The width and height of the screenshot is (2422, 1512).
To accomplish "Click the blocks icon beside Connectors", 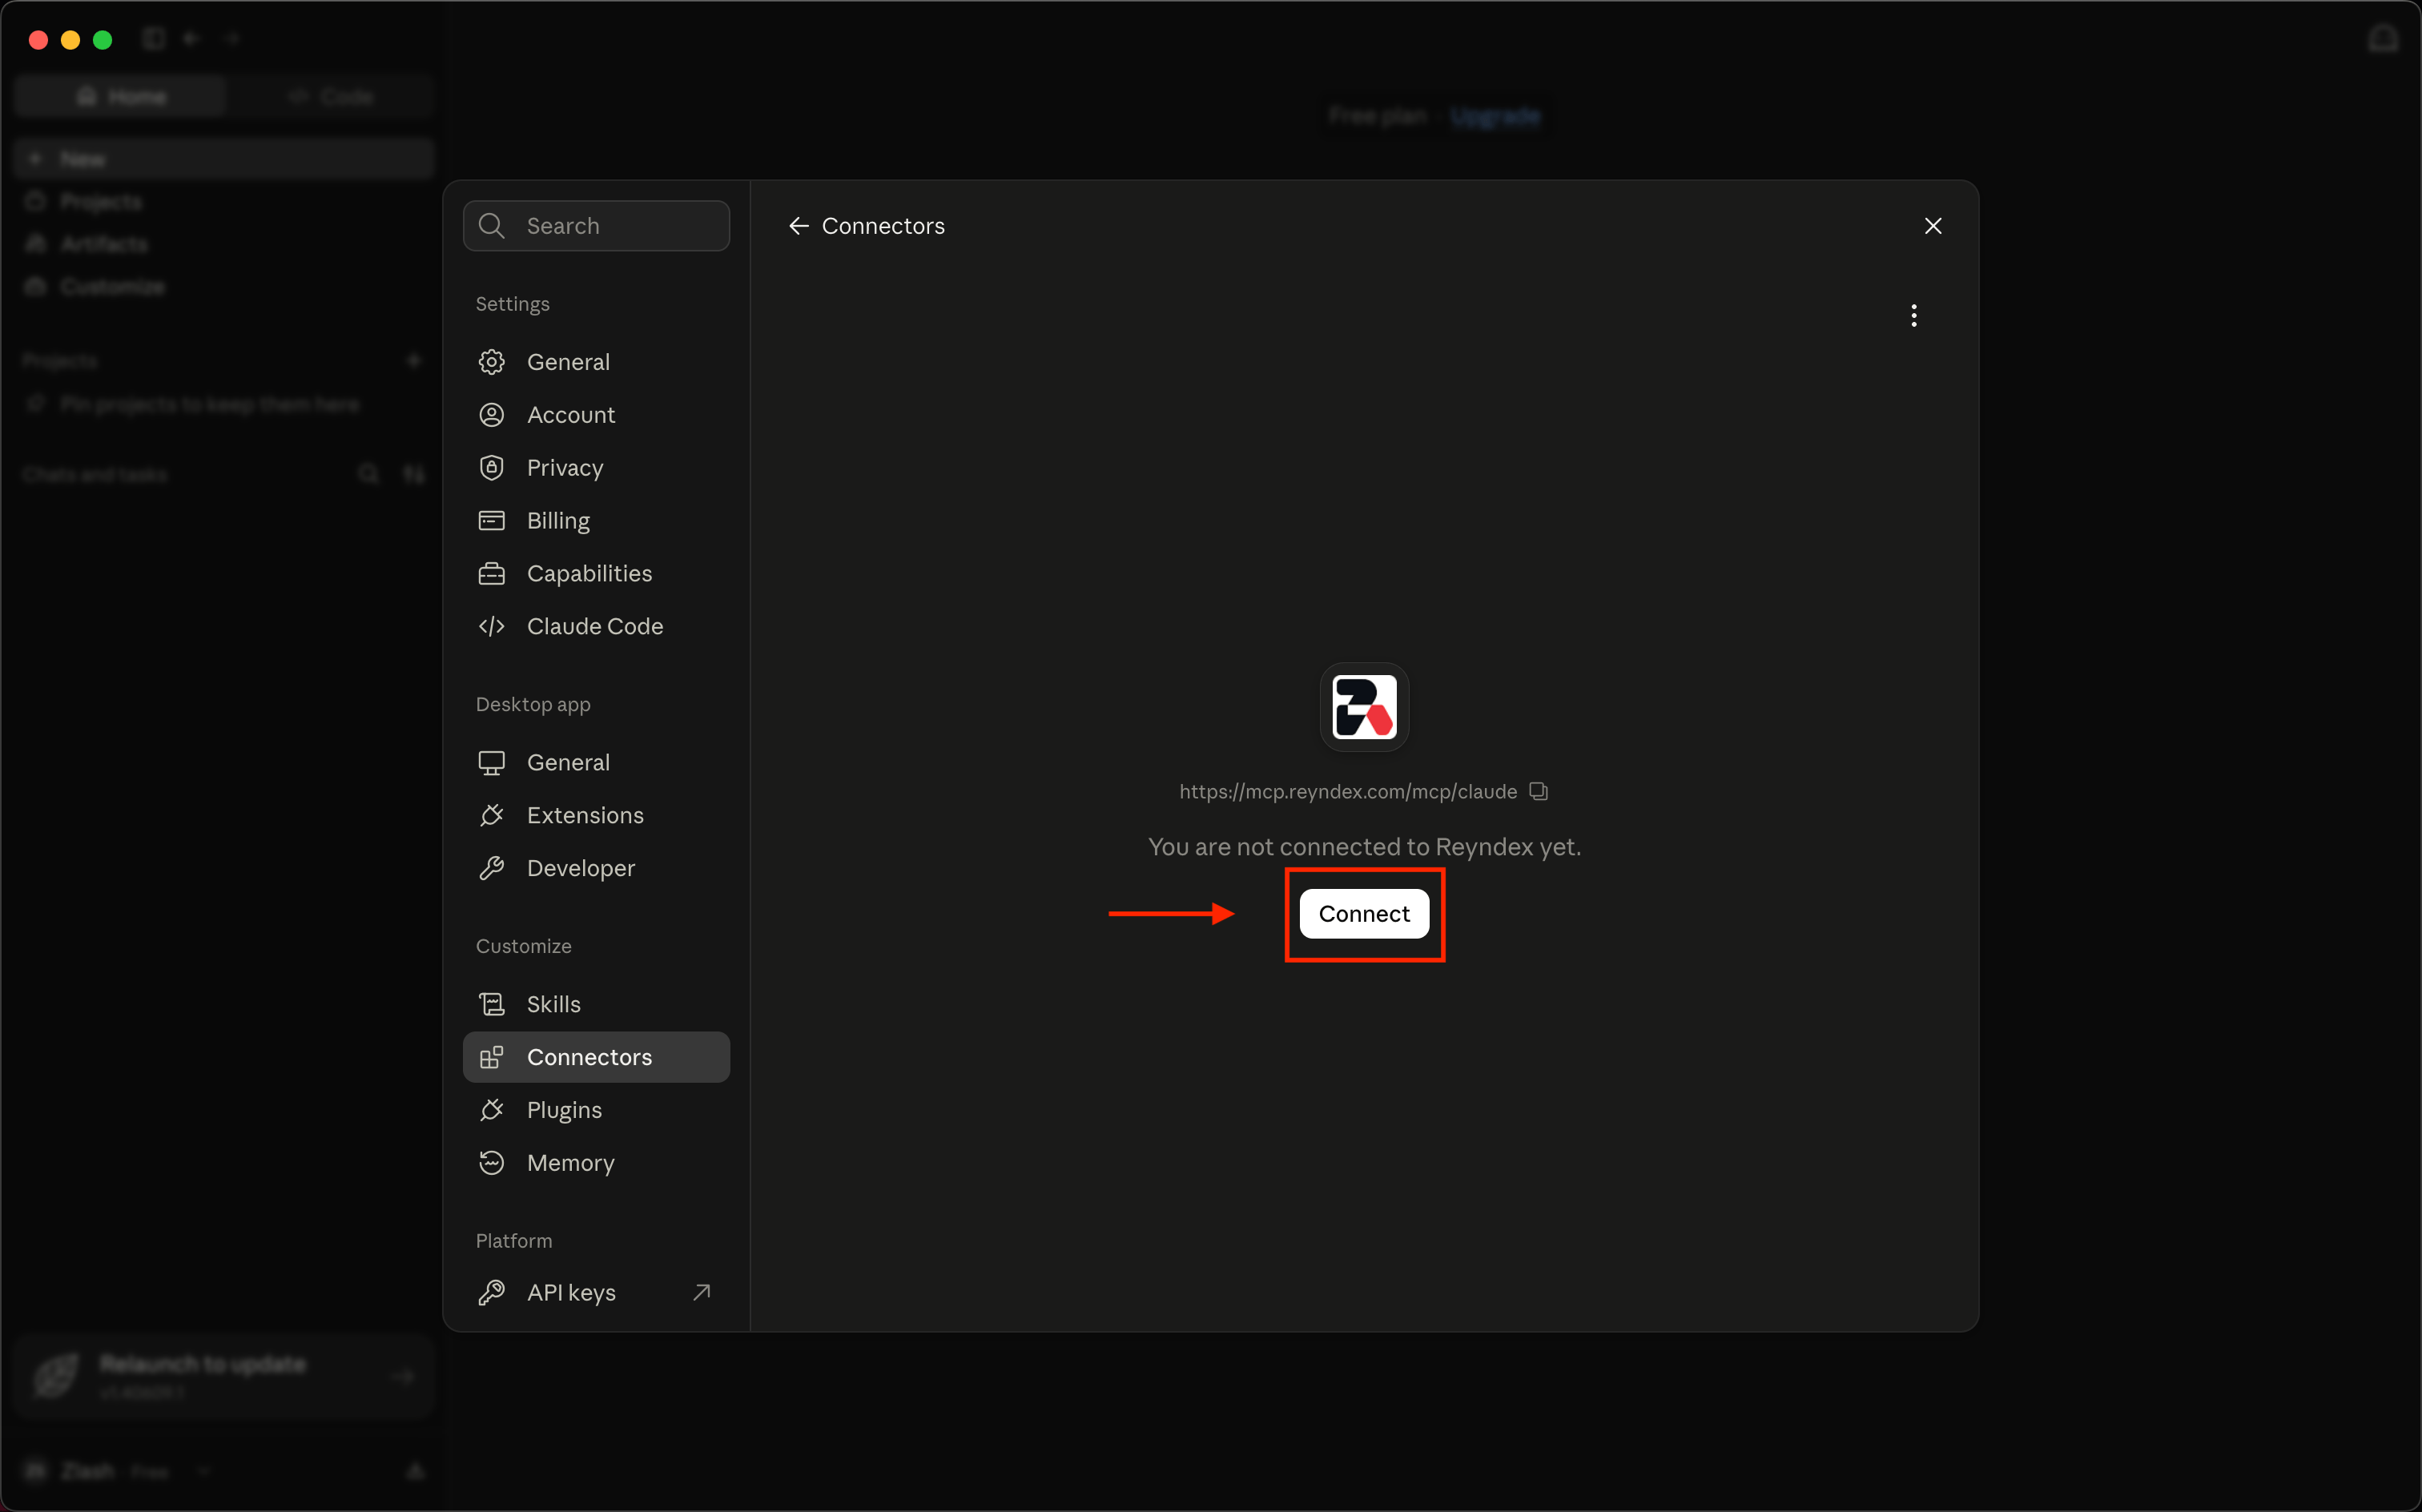I will tap(491, 1058).
